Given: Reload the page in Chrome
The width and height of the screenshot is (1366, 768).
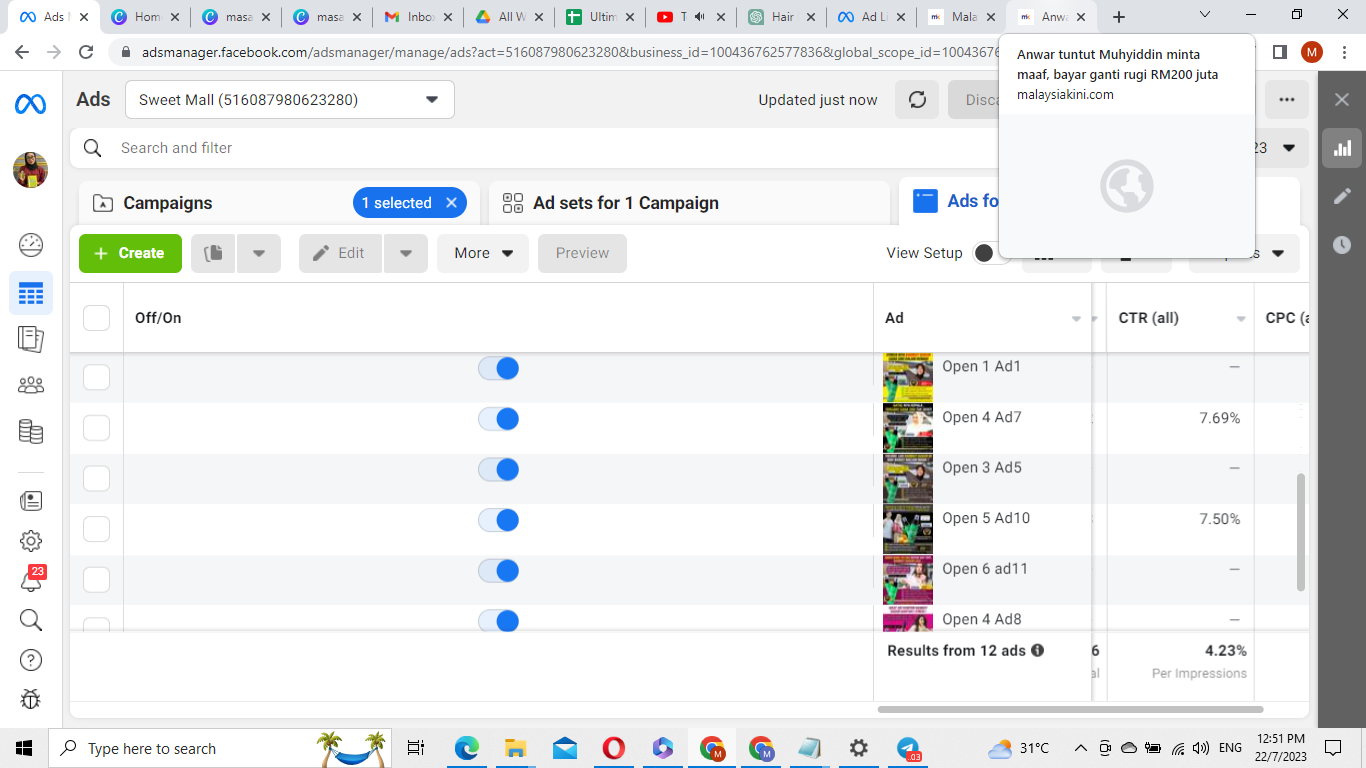Looking at the screenshot, I should tap(86, 52).
